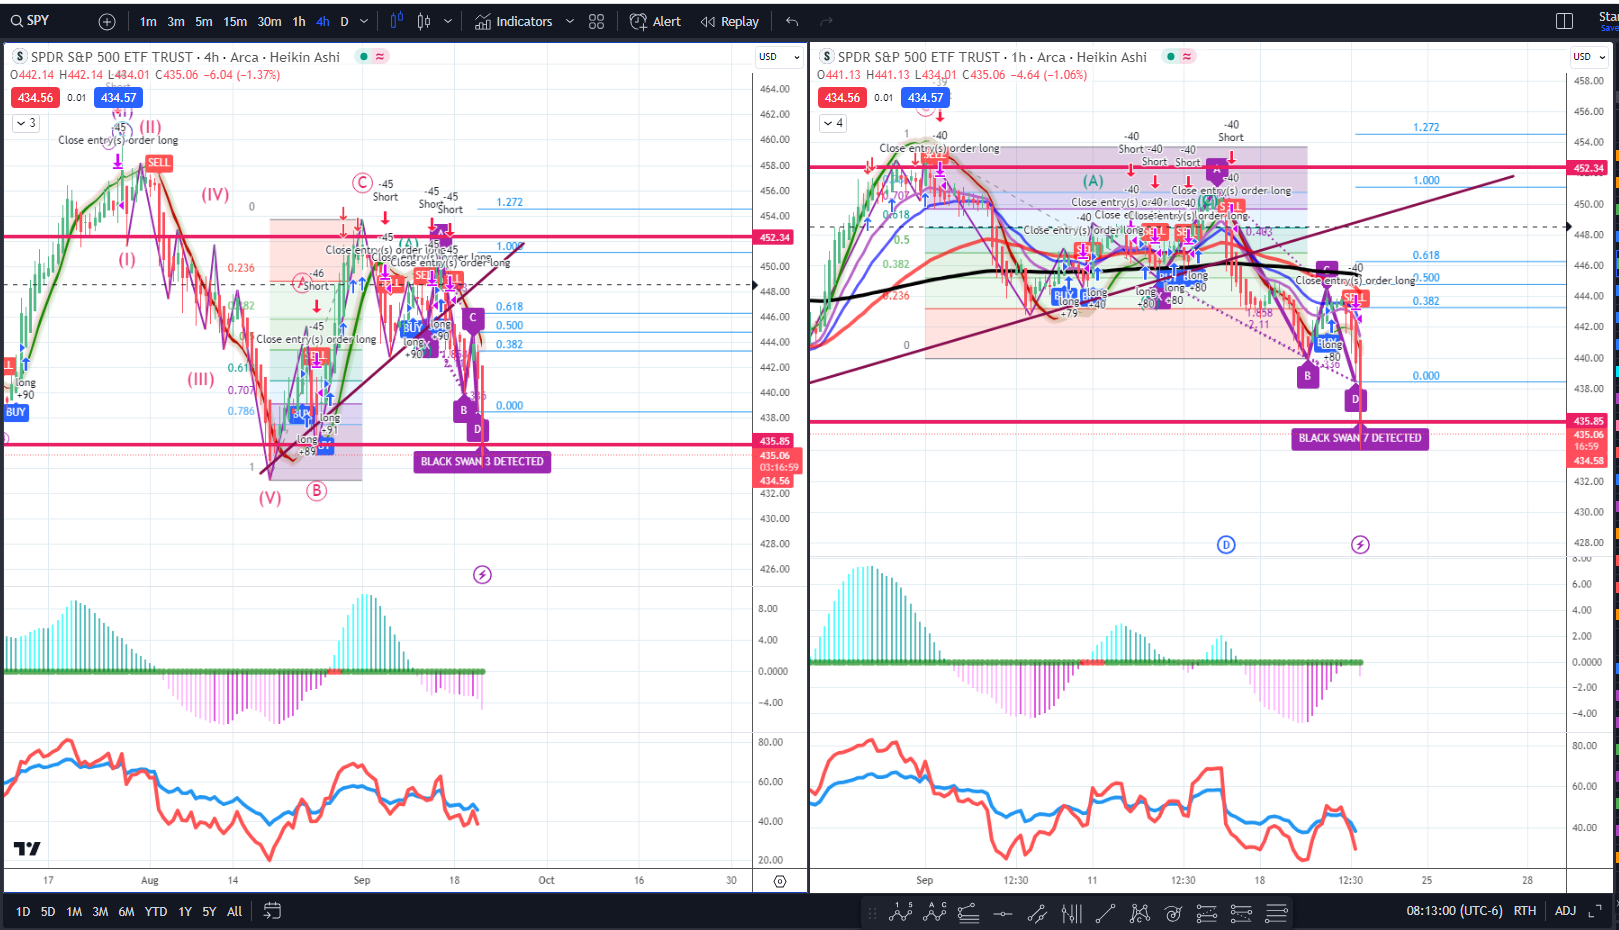Toggle the green market status dot on 4h chart
Screen dimensions: 1619x930
pos(363,57)
